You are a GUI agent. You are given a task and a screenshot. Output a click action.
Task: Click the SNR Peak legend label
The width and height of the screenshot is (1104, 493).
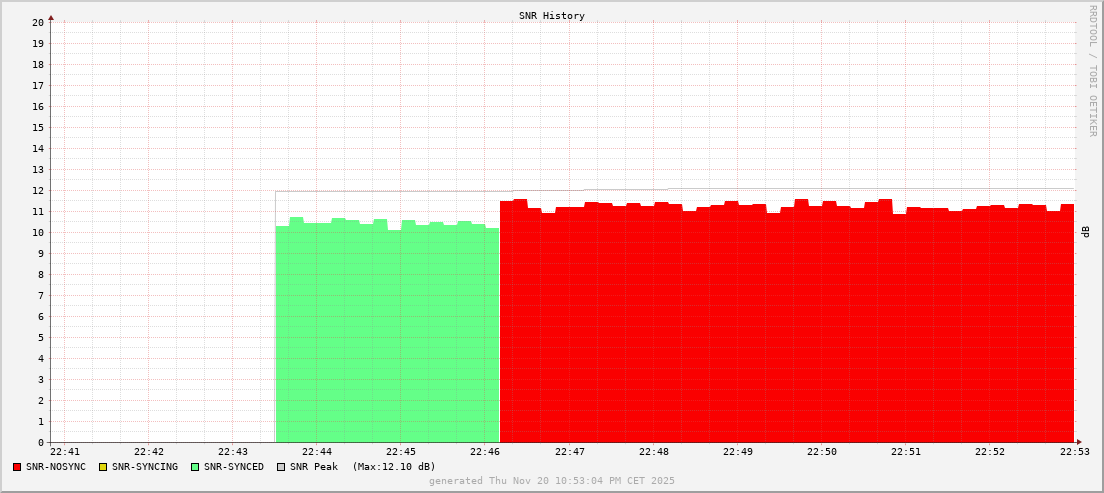[314, 467]
